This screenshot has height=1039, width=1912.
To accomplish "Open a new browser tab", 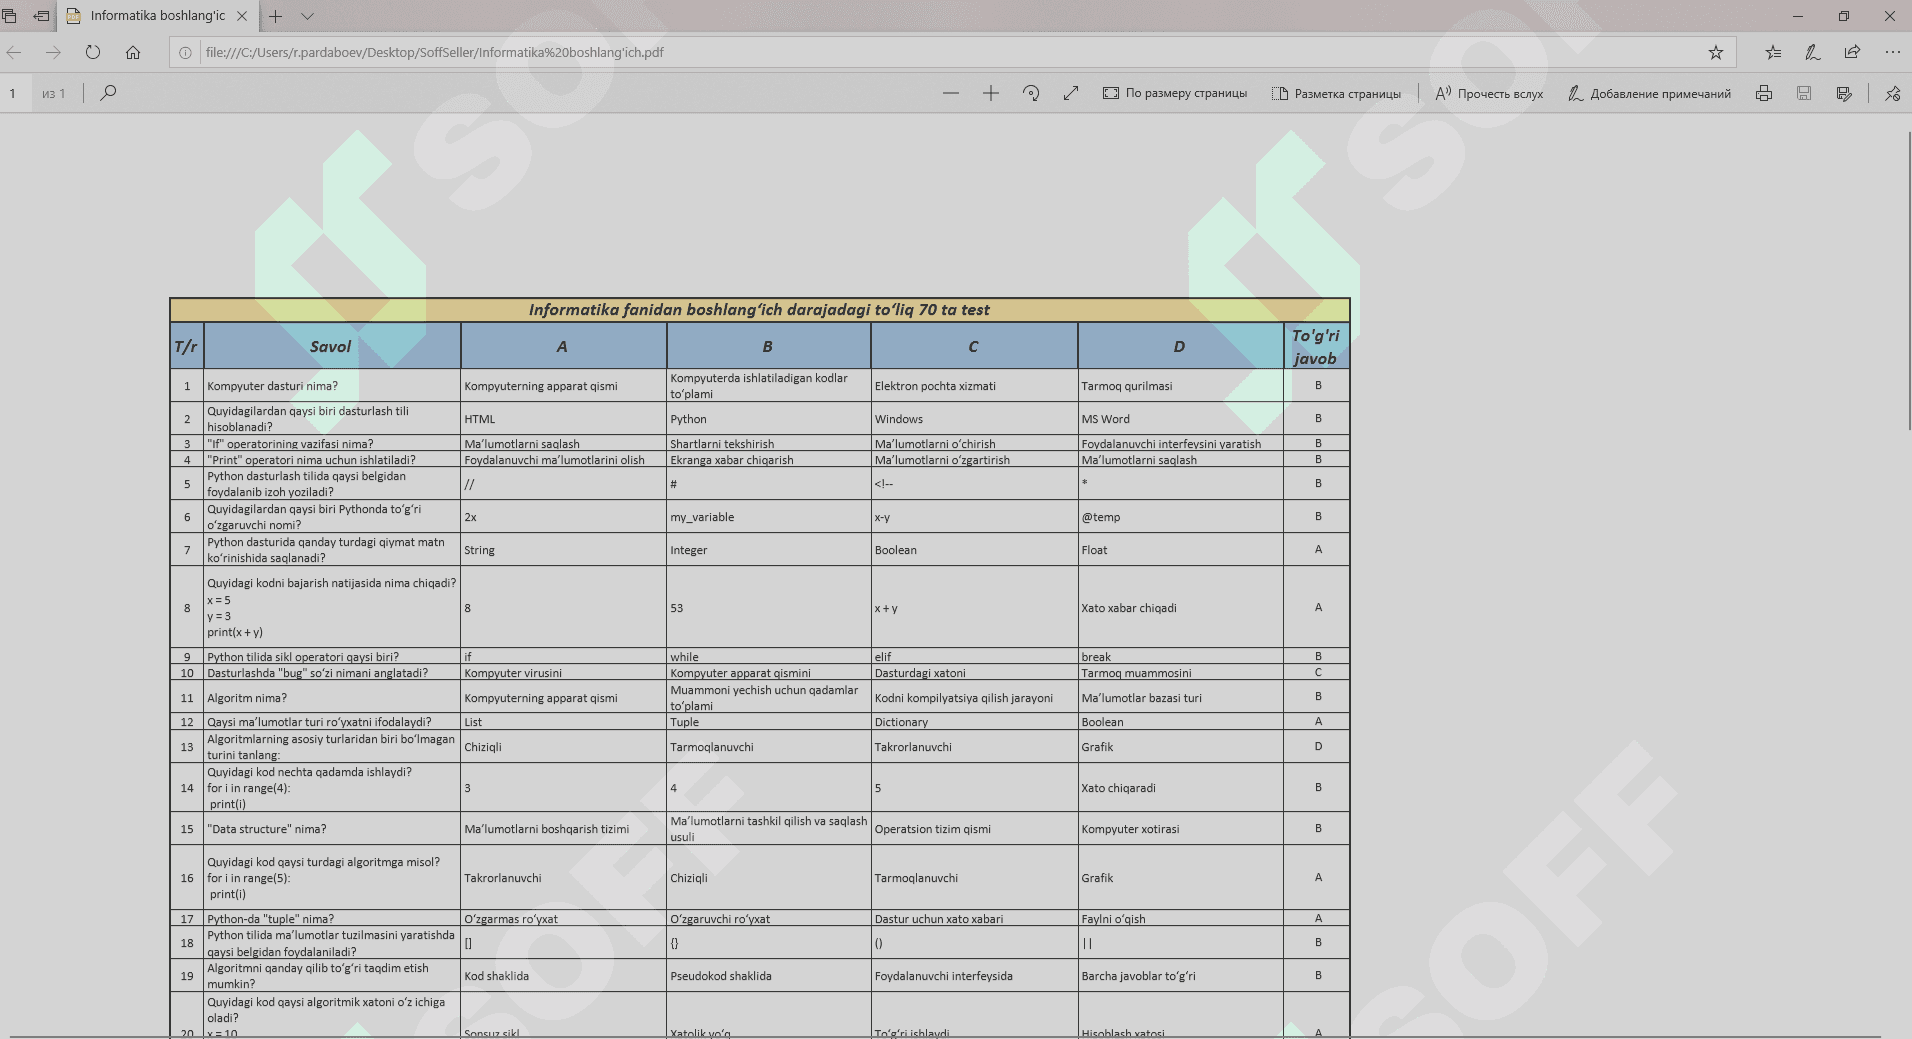I will (275, 16).
